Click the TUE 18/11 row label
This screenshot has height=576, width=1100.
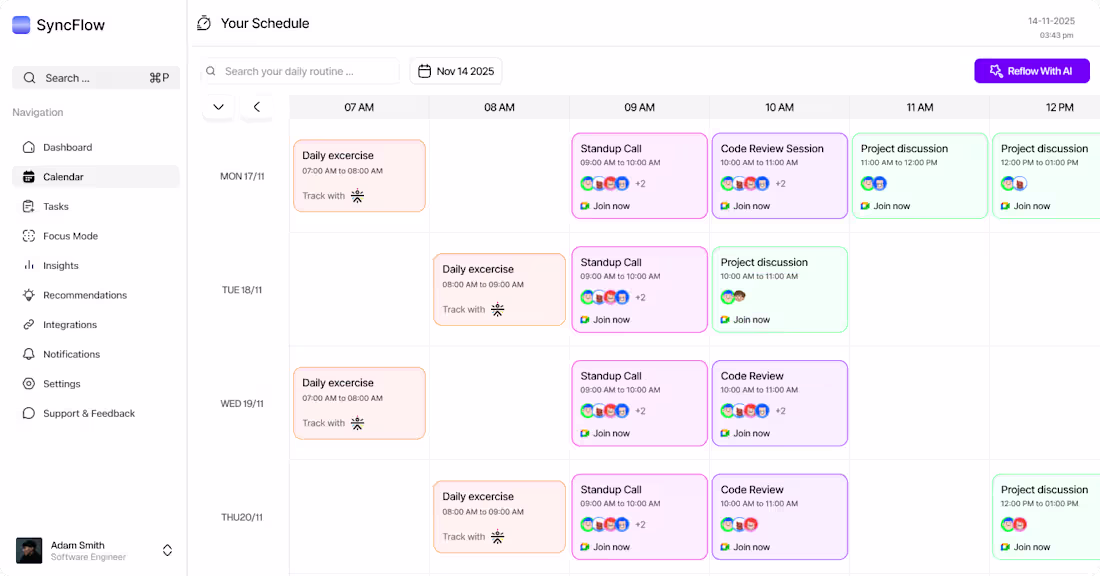pyautogui.click(x=242, y=290)
